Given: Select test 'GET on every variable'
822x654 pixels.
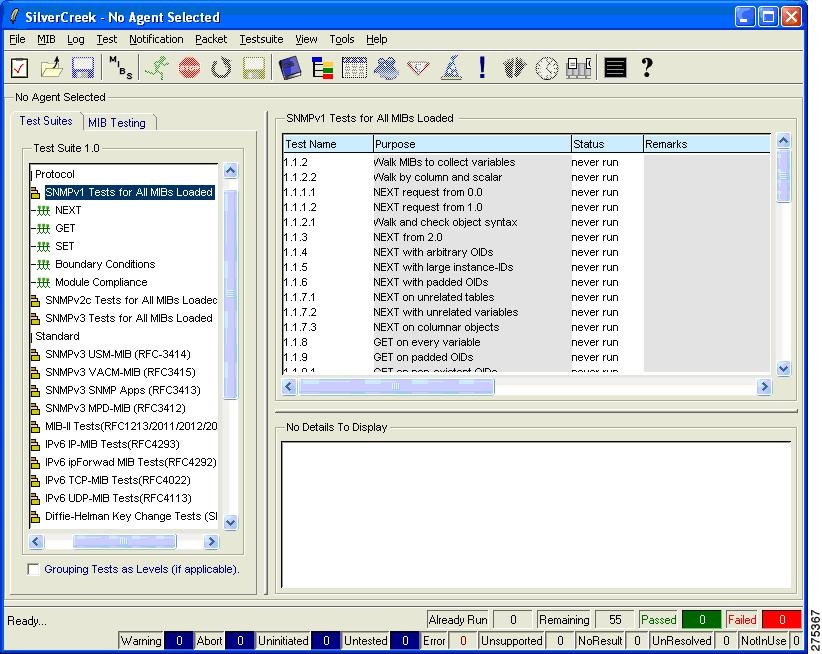Looking at the screenshot, I should point(426,342).
